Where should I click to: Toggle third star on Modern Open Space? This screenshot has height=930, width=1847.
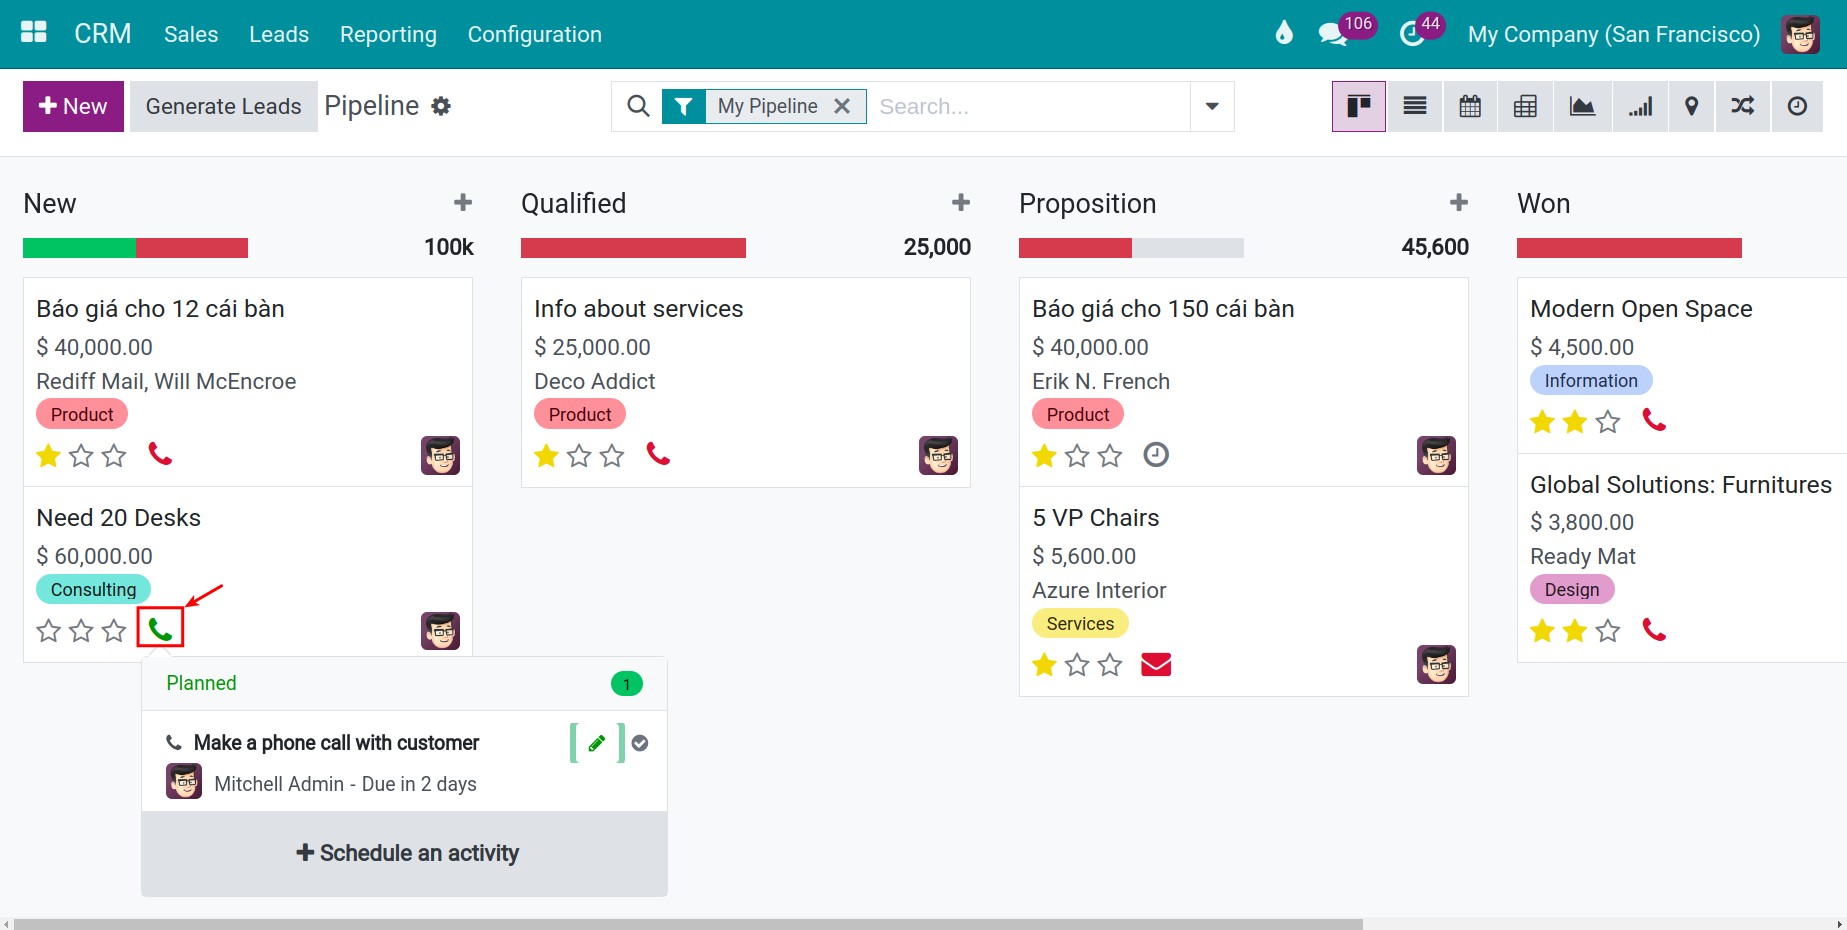click(1608, 422)
